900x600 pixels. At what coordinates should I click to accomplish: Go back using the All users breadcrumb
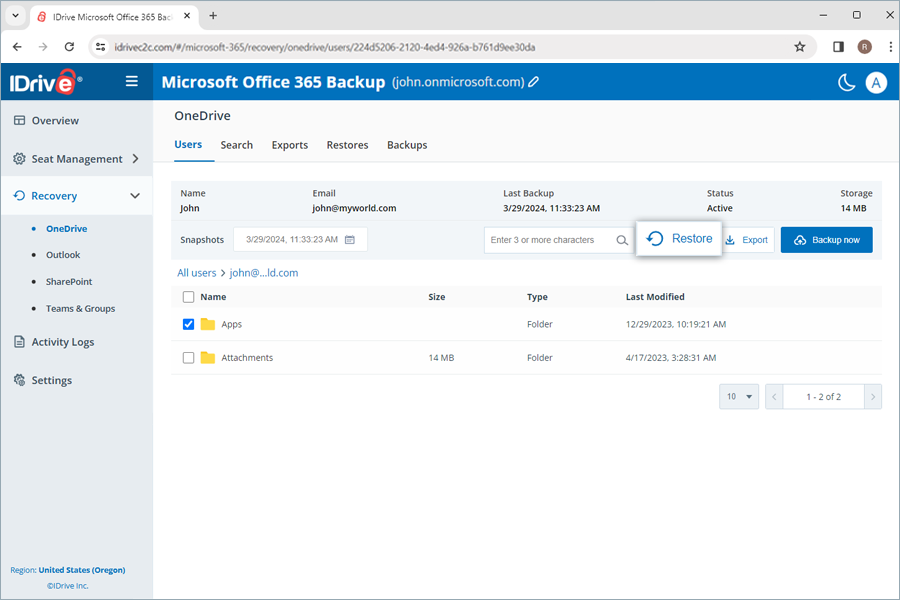click(x=196, y=272)
